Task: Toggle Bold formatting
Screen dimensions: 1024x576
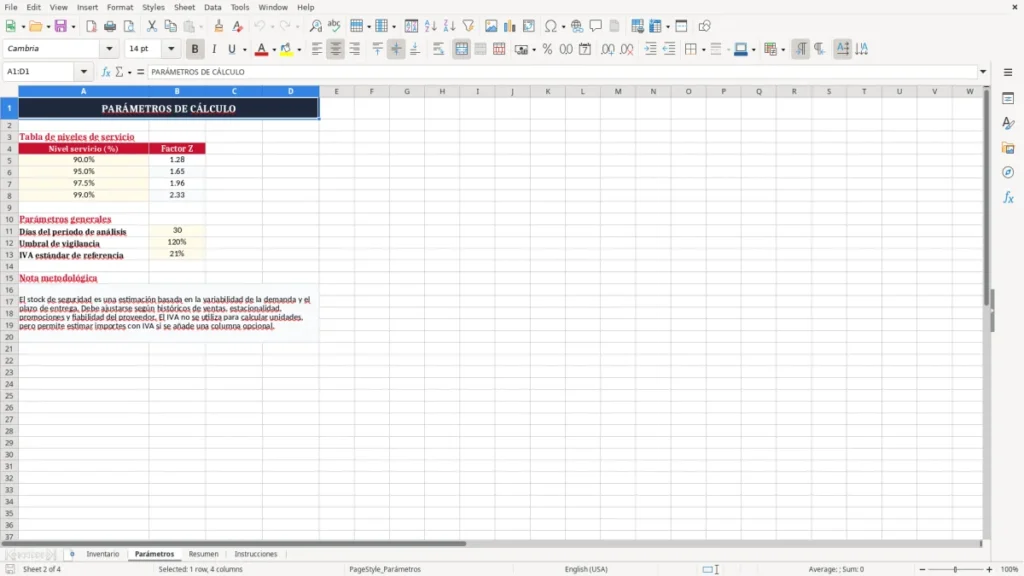Action: click(195, 49)
